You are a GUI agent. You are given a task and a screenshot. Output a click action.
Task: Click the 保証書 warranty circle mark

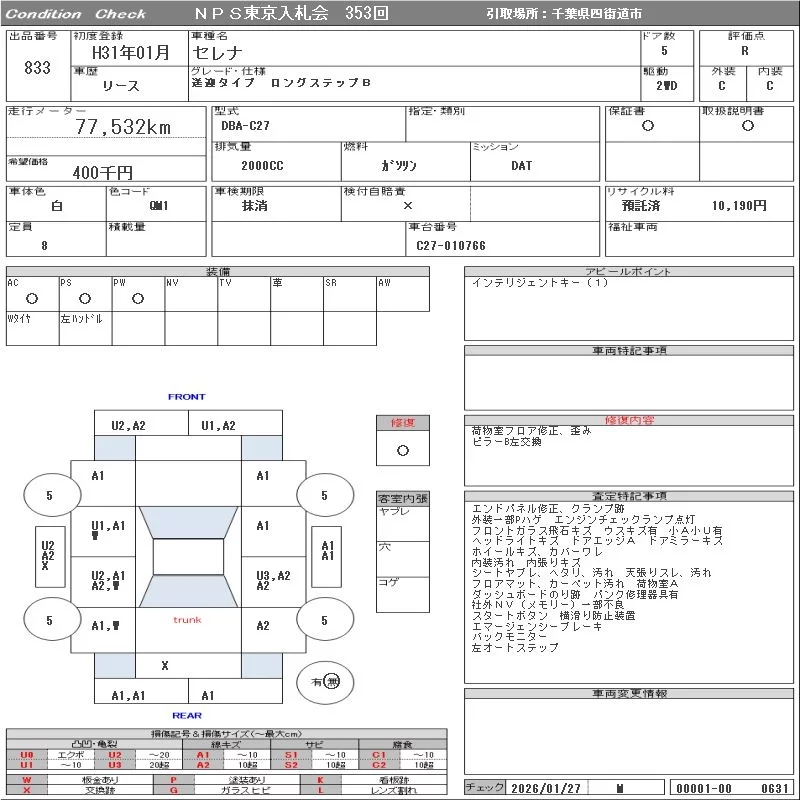[648, 126]
